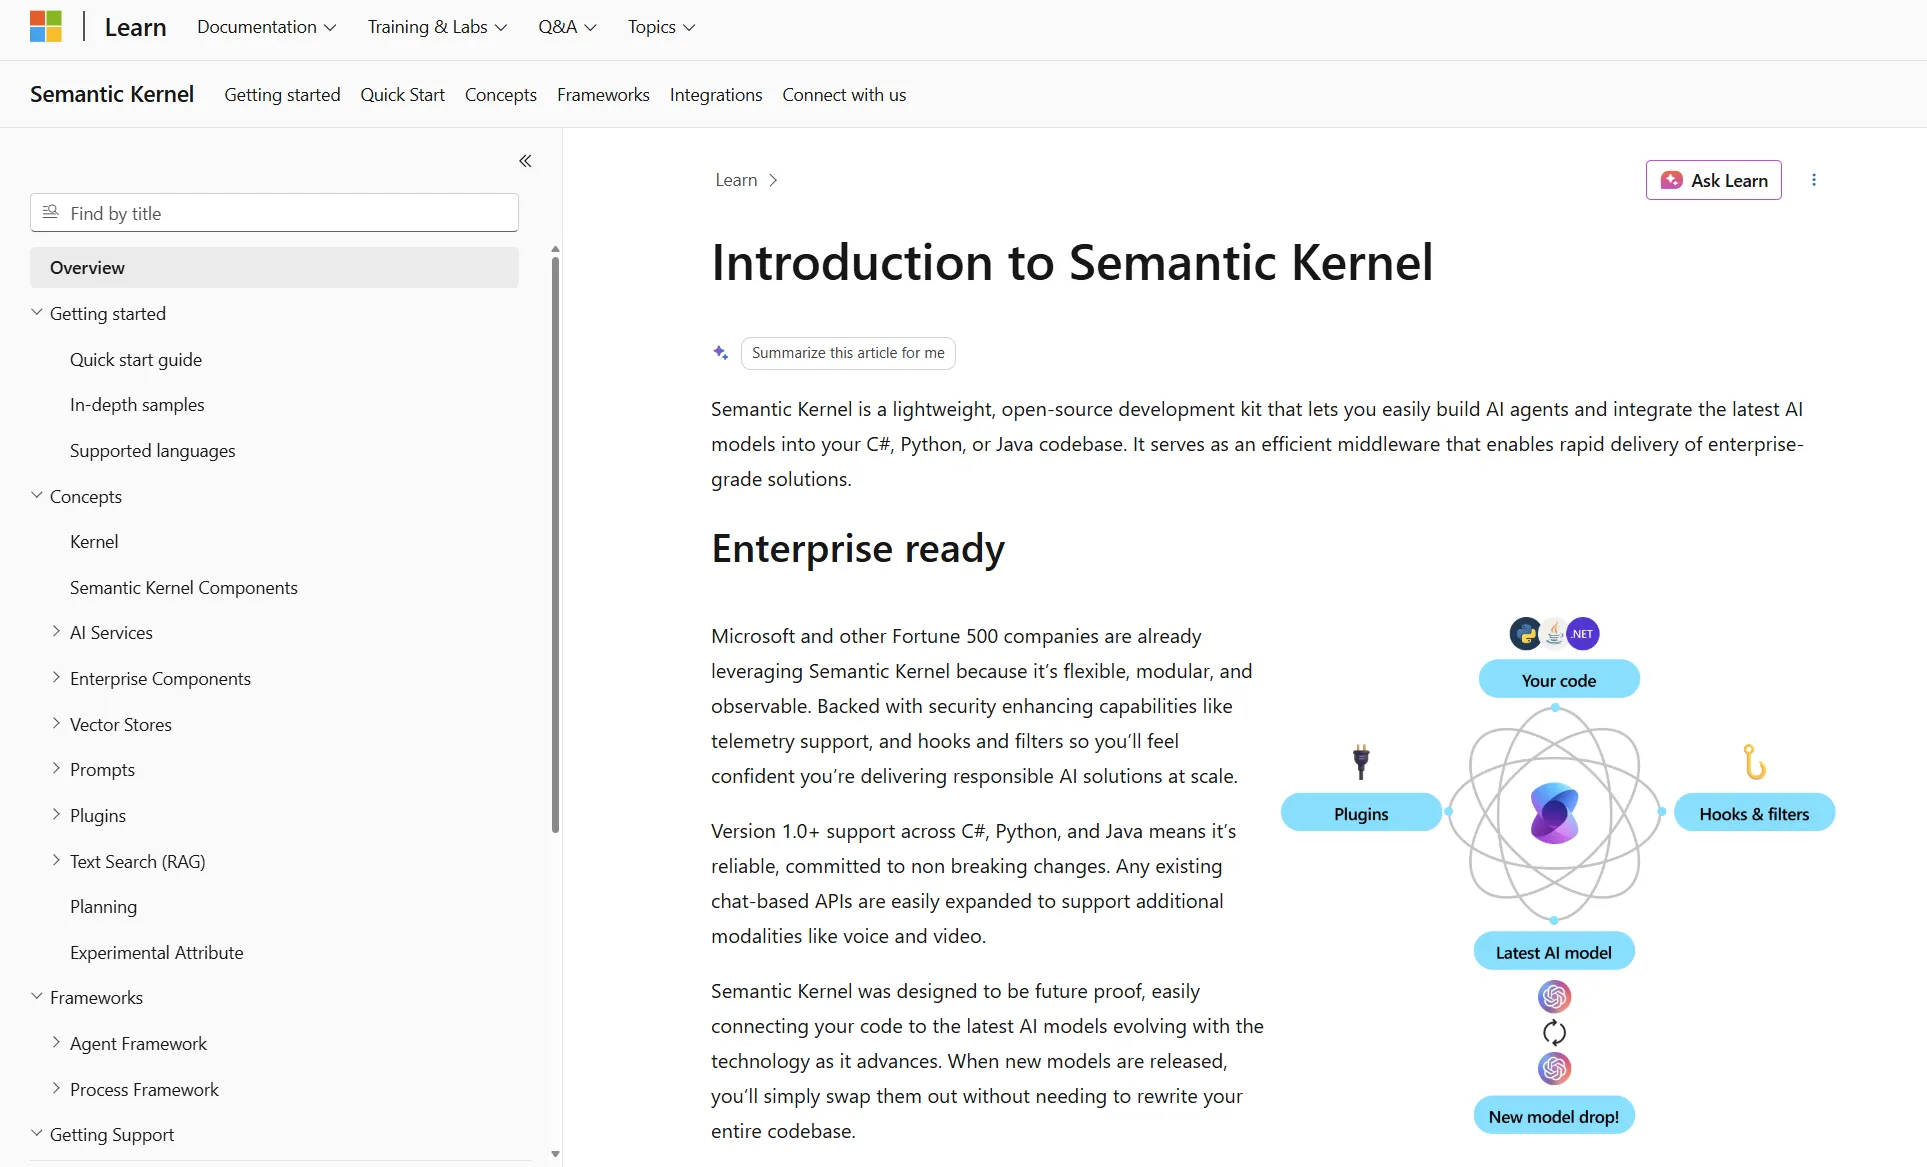Screen dimensions: 1927x1167
Task: Open the In-depth samples page
Action: tap(137, 405)
